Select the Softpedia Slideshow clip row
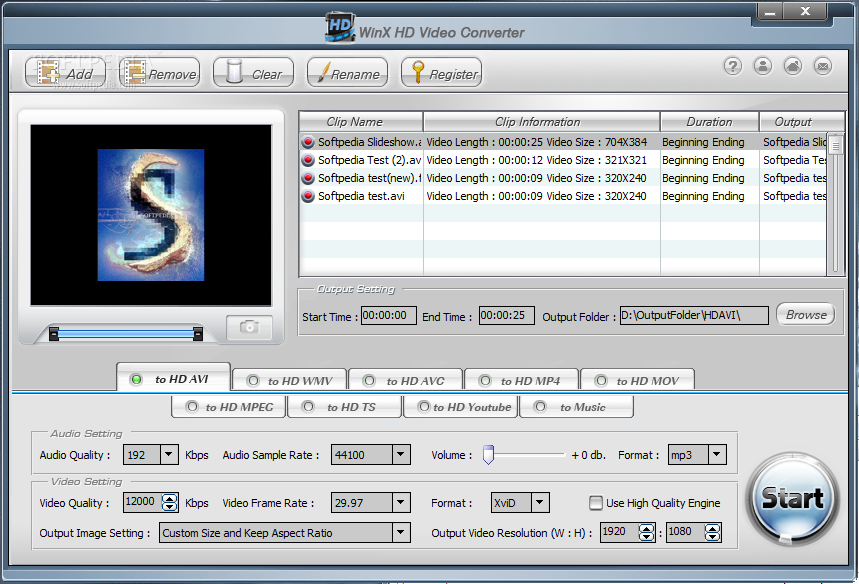This screenshot has height=584, width=859. [563, 142]
